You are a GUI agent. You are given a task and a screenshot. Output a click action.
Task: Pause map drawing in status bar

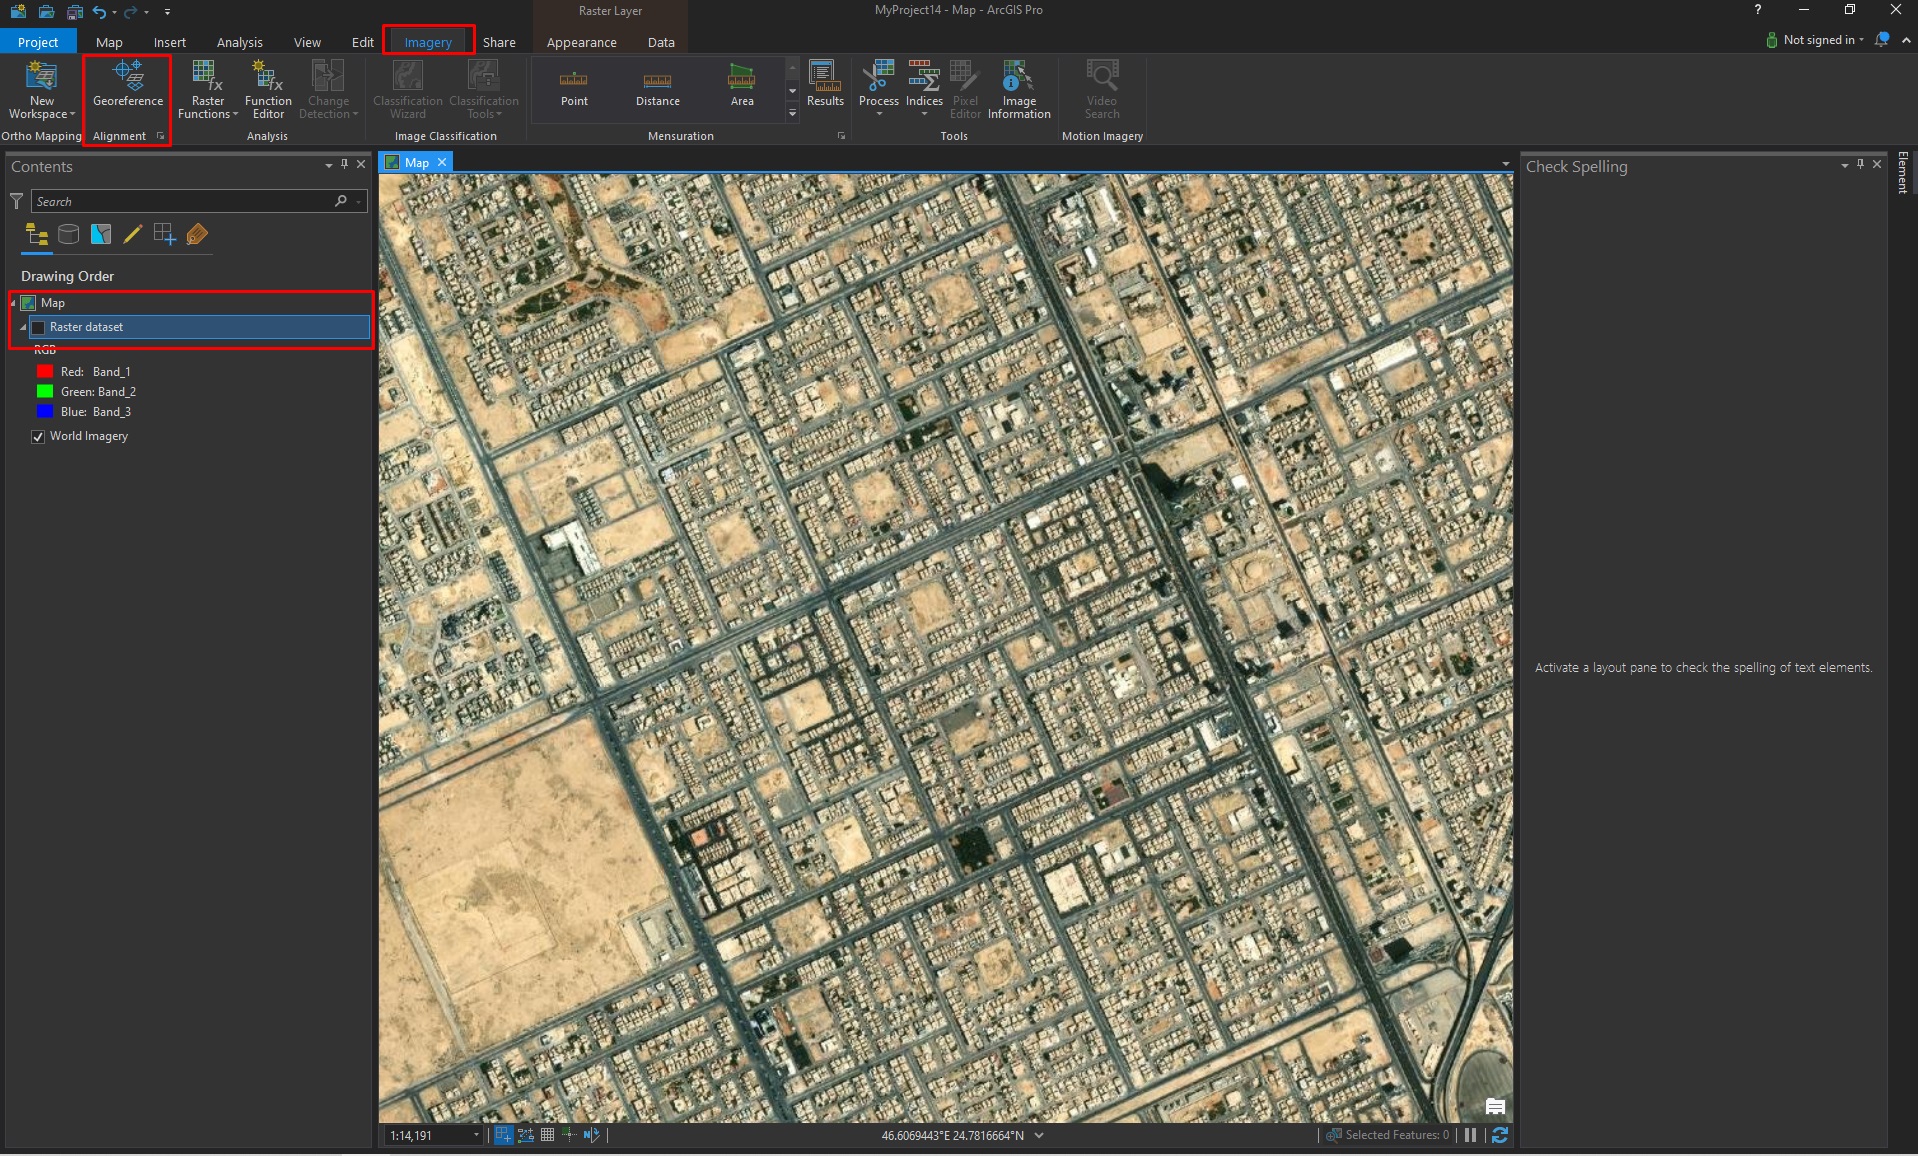(x=1470, y=1135)
